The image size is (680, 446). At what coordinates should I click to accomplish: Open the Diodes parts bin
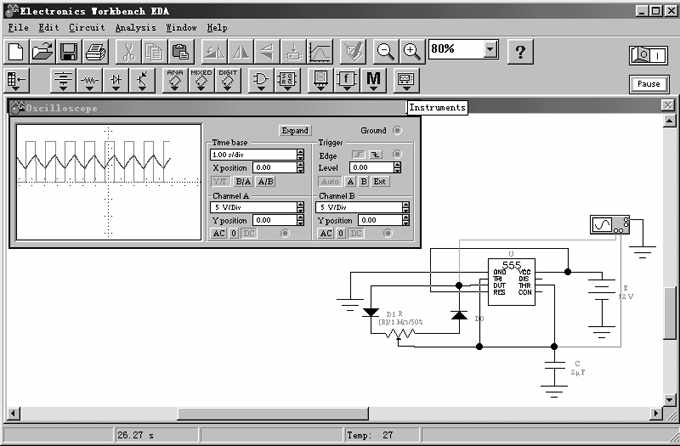[116, 80]
